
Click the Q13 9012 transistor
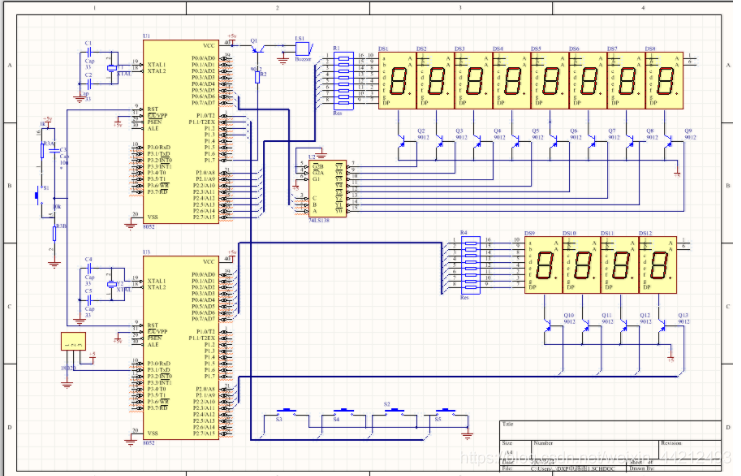pos(664,326)
